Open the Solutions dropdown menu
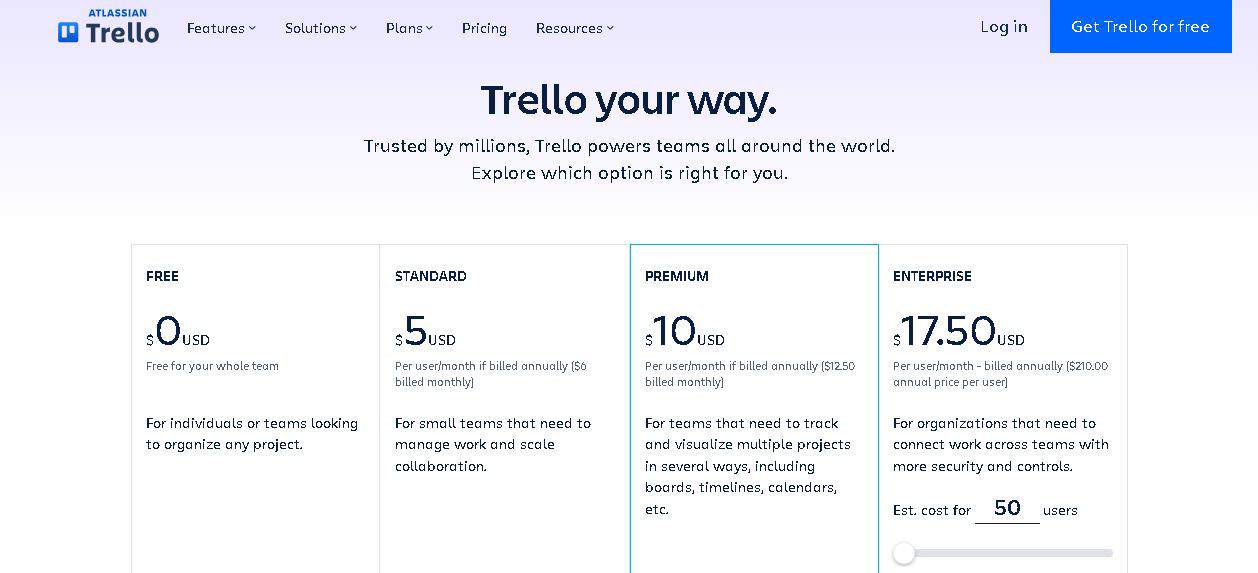1258x573 pixels. coord(320,28)
